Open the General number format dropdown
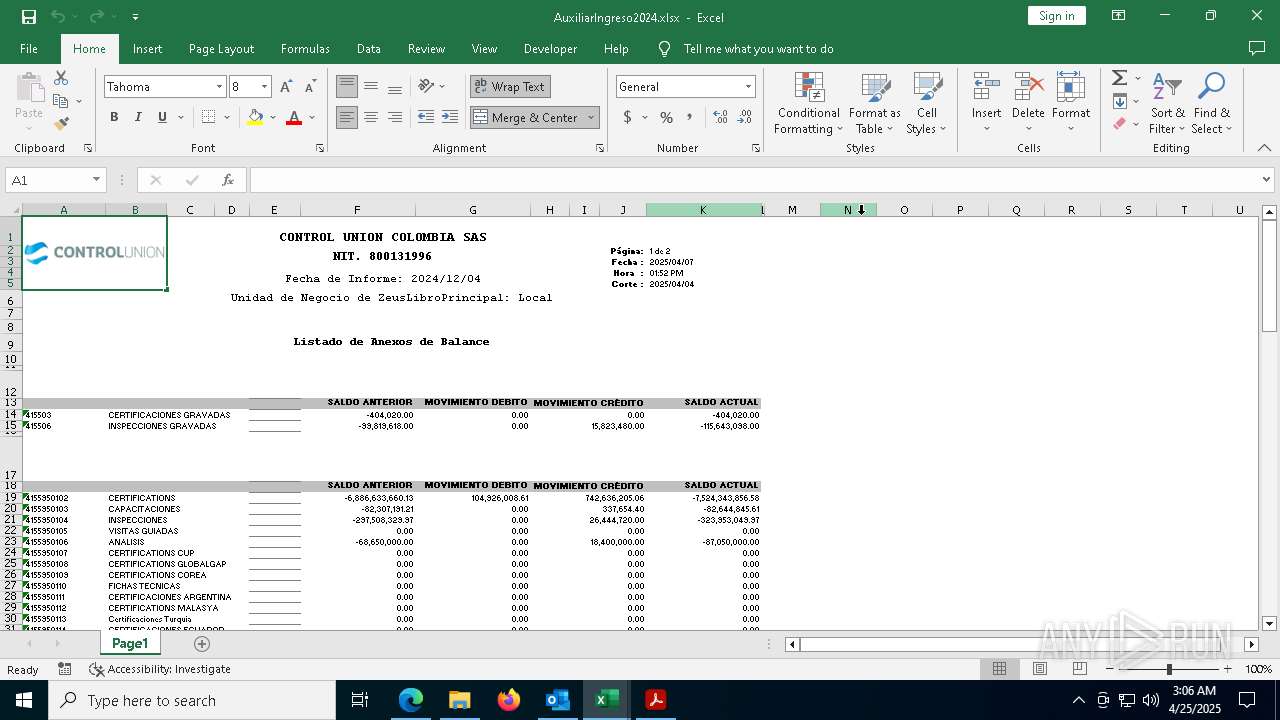1280x720 pixels. pyautogui.click(x=748, y=87)
